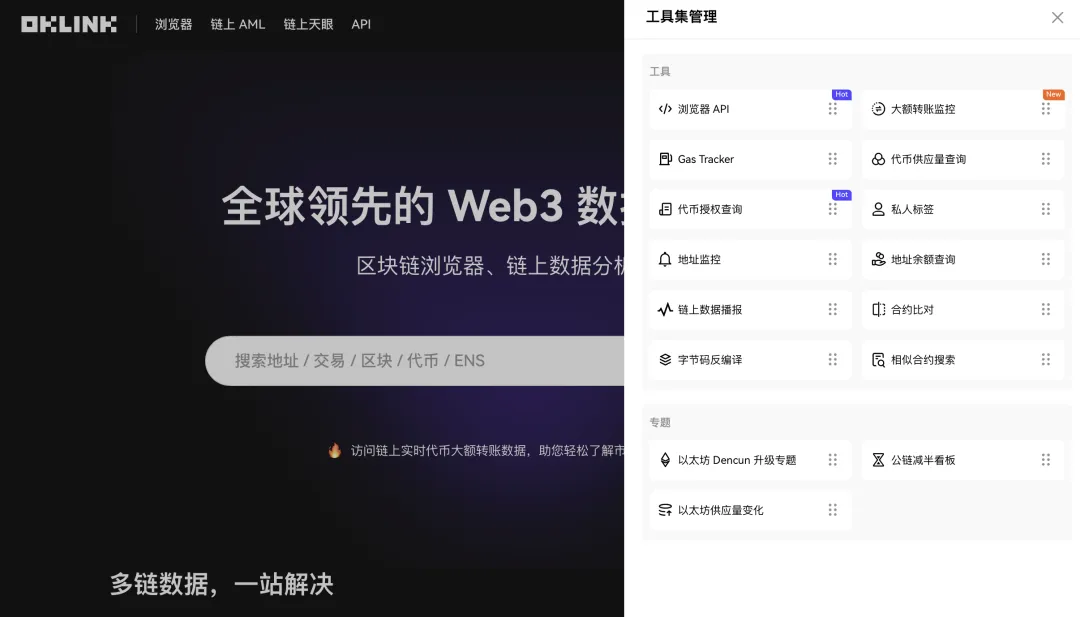Viewport: 1080px width, 617px height.
Task: Click the 以太坊 Dencun Ethereum icon
Action: 665,460
